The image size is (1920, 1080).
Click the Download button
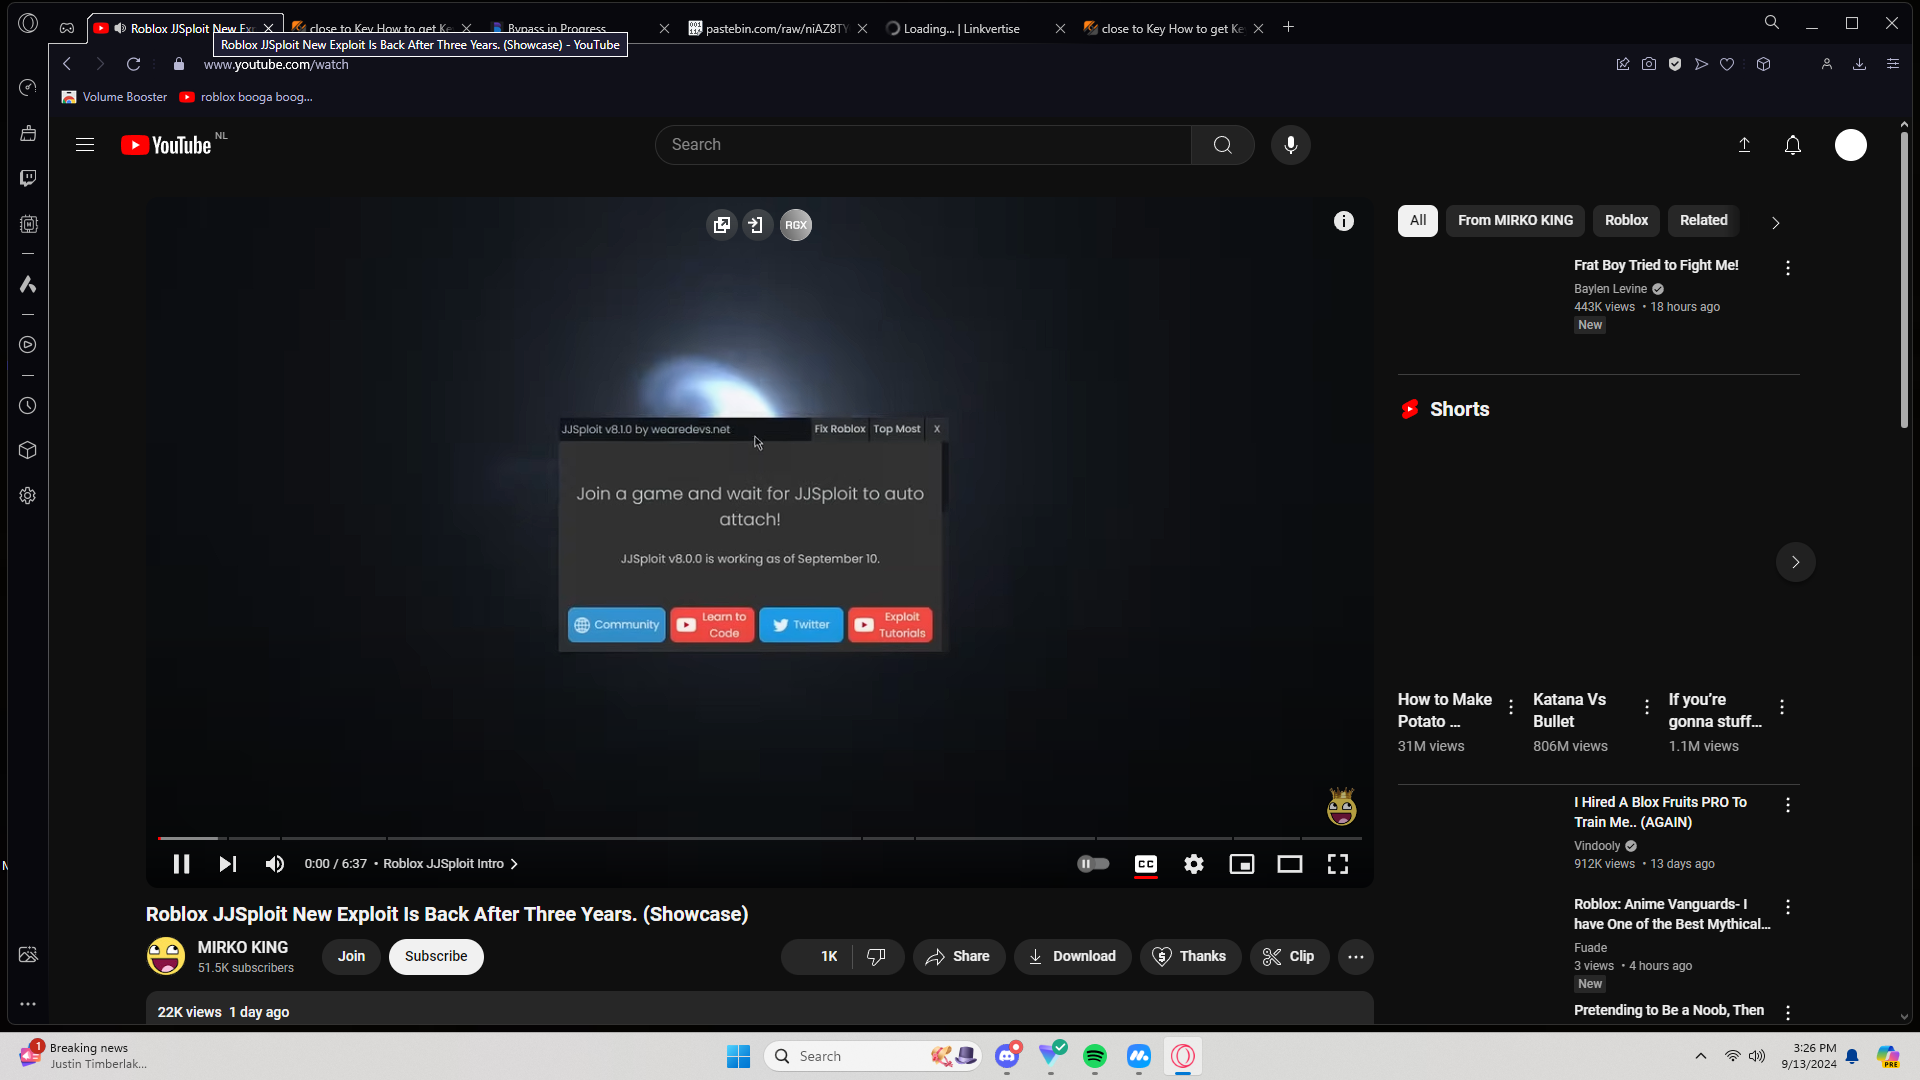(x=1073, y=957)
